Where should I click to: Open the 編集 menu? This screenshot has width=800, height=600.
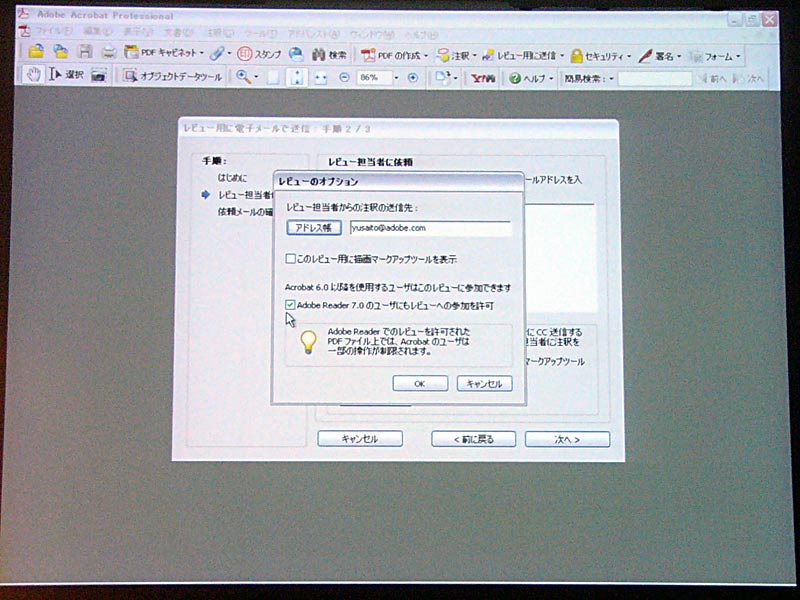(97, 32)
